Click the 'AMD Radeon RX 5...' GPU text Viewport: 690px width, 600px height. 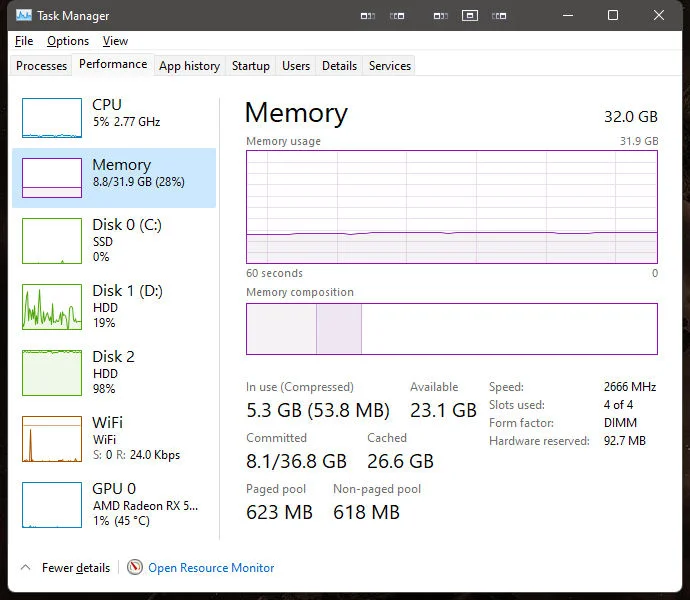[146, 506]
